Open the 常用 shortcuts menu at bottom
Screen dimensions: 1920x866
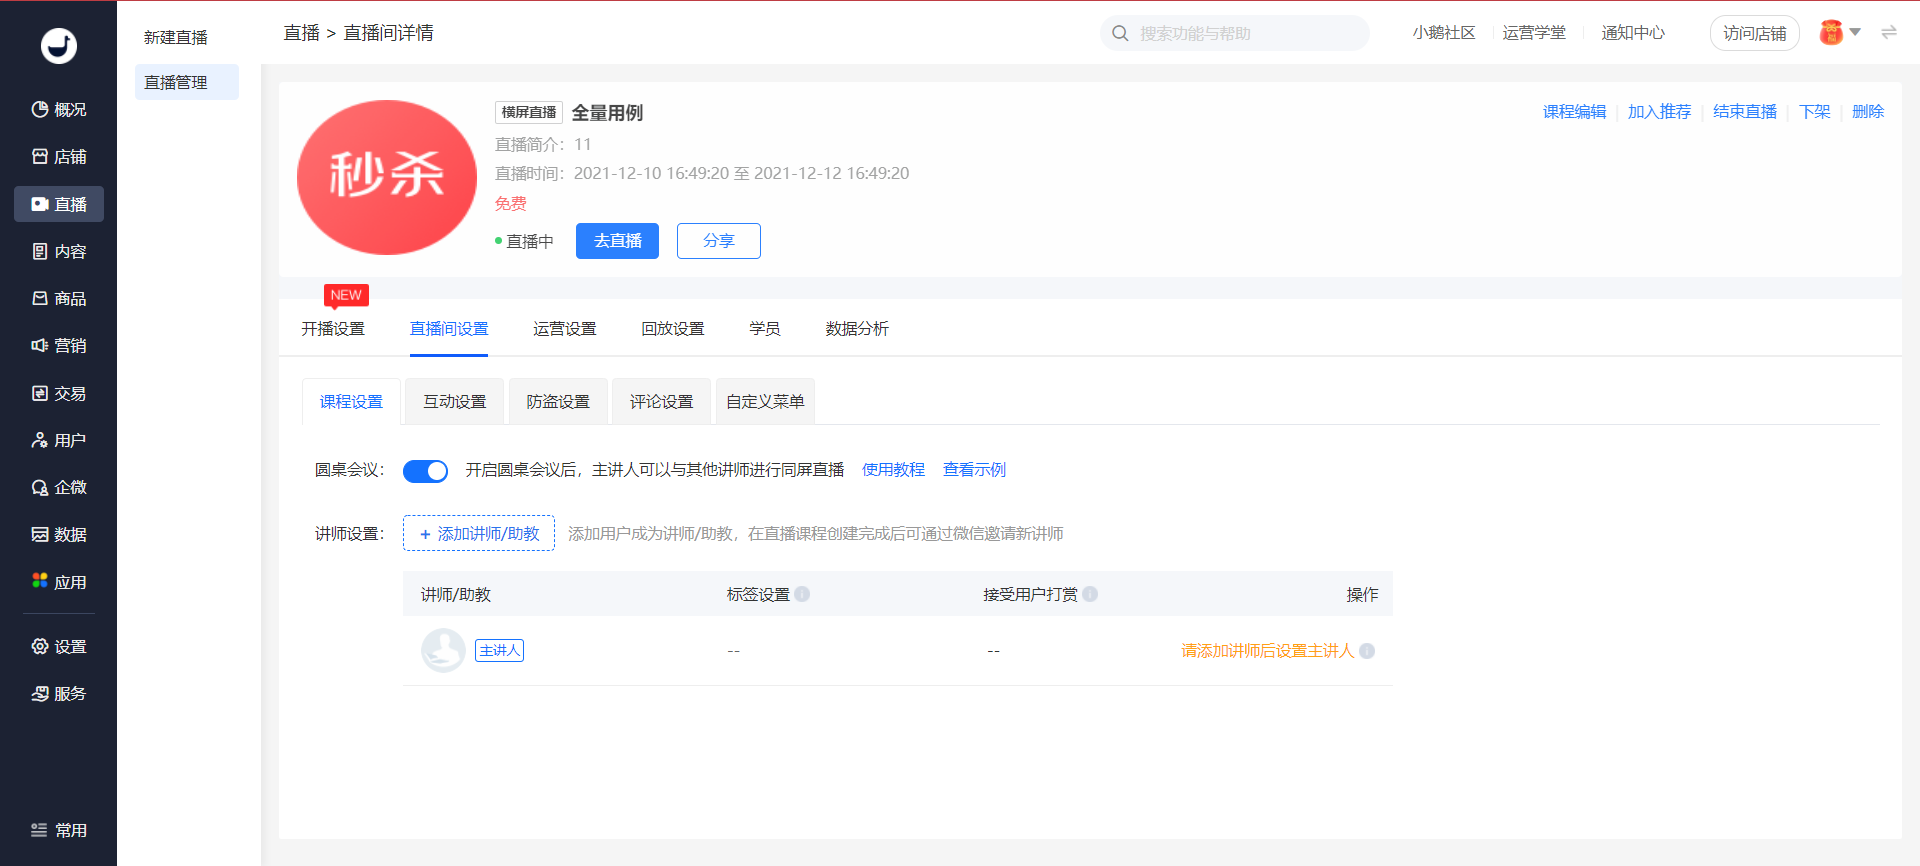(58, 830)
